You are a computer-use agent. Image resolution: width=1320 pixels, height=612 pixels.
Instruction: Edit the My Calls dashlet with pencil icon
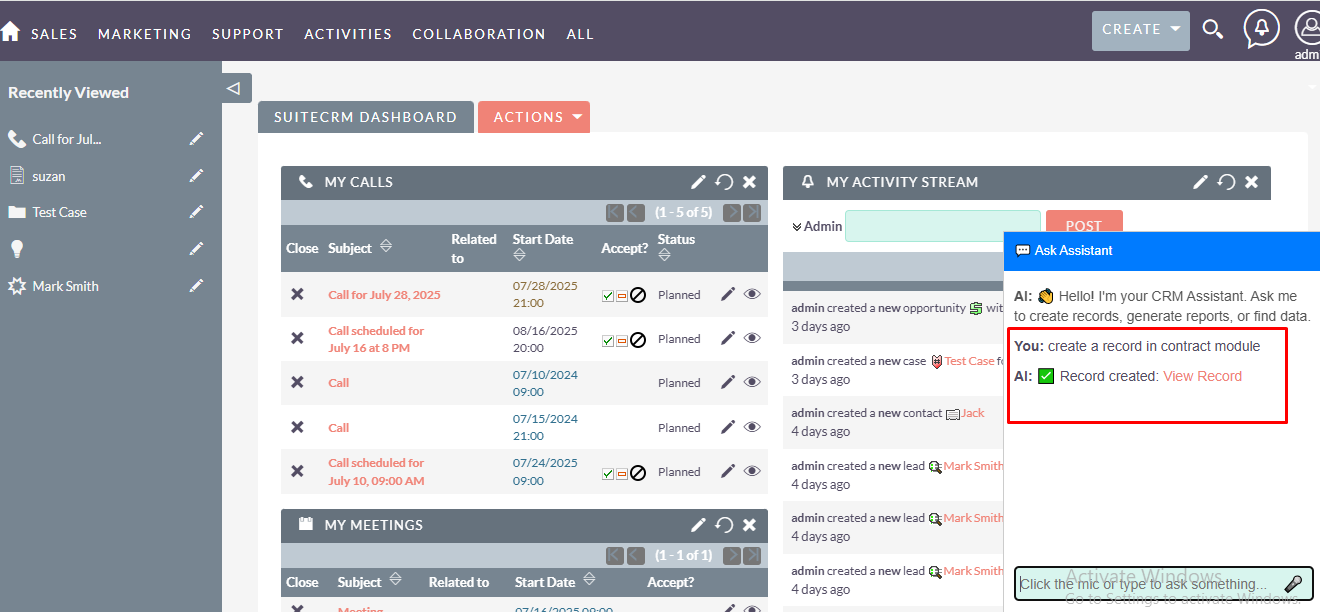(x=698, y=182)
